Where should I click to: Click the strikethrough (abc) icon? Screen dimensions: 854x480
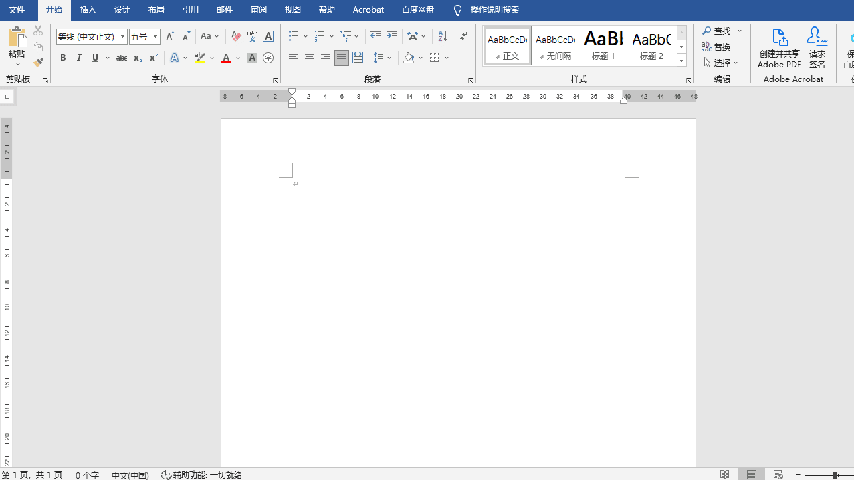(x=121, y=58)
